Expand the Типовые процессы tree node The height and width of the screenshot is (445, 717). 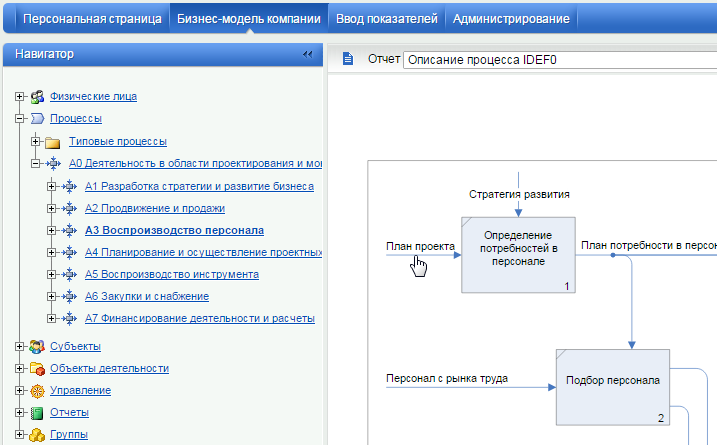click(x=35, y=142)
